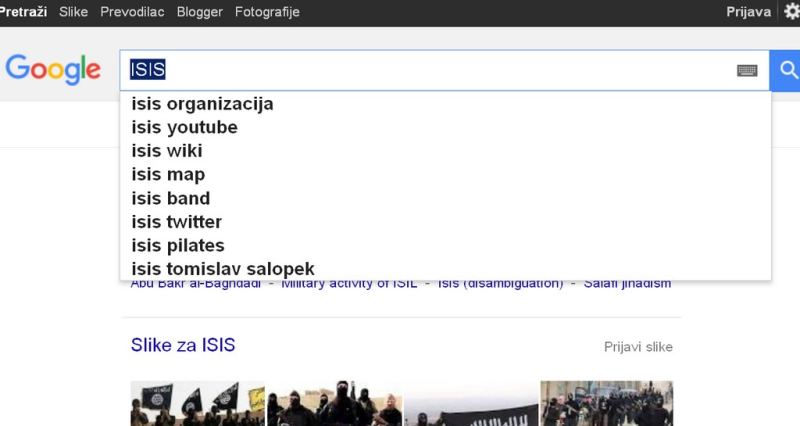
Task: Select suggestion 'isis wiki'
Action: pos(445,151)
